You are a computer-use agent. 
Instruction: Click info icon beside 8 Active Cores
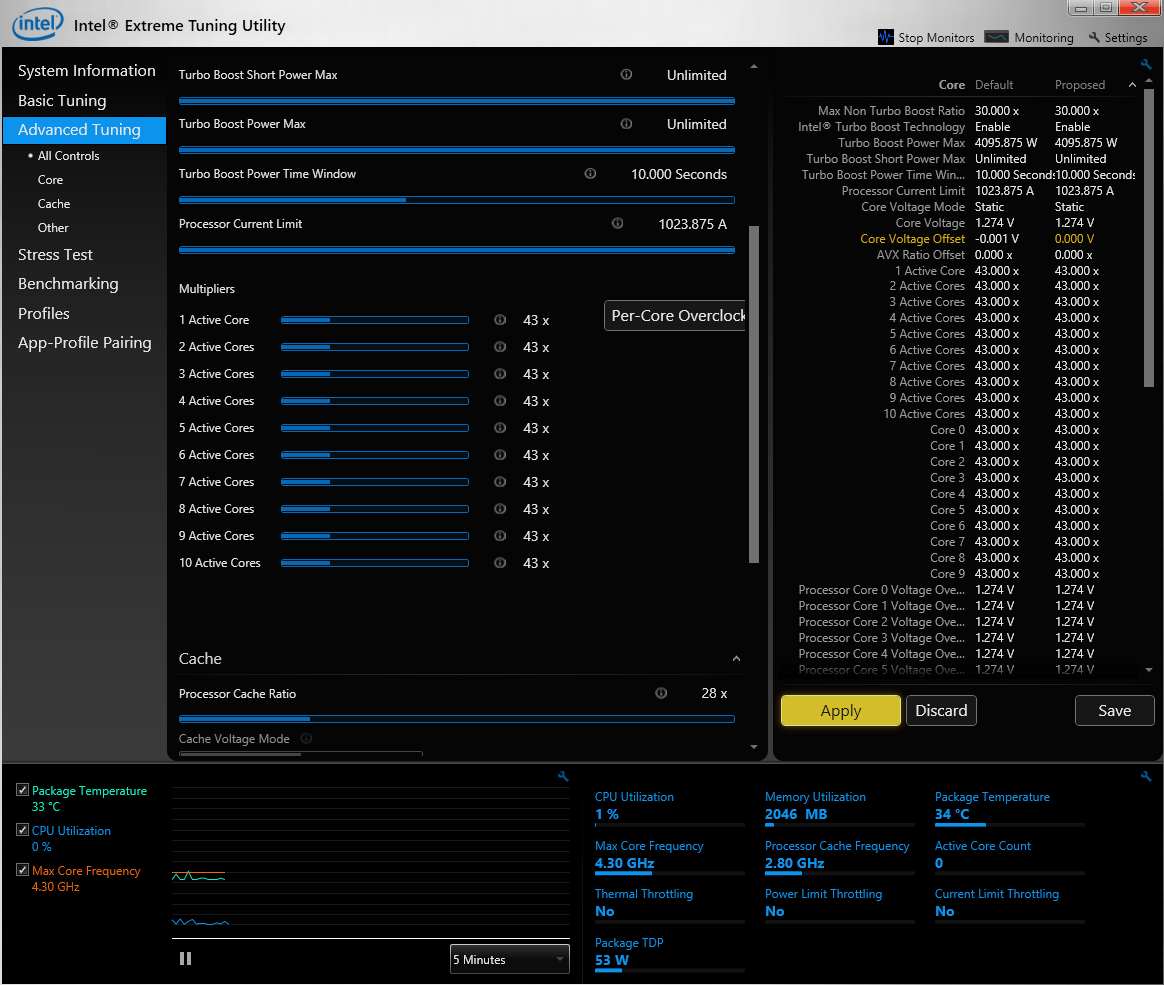click(x=500, y=508)
